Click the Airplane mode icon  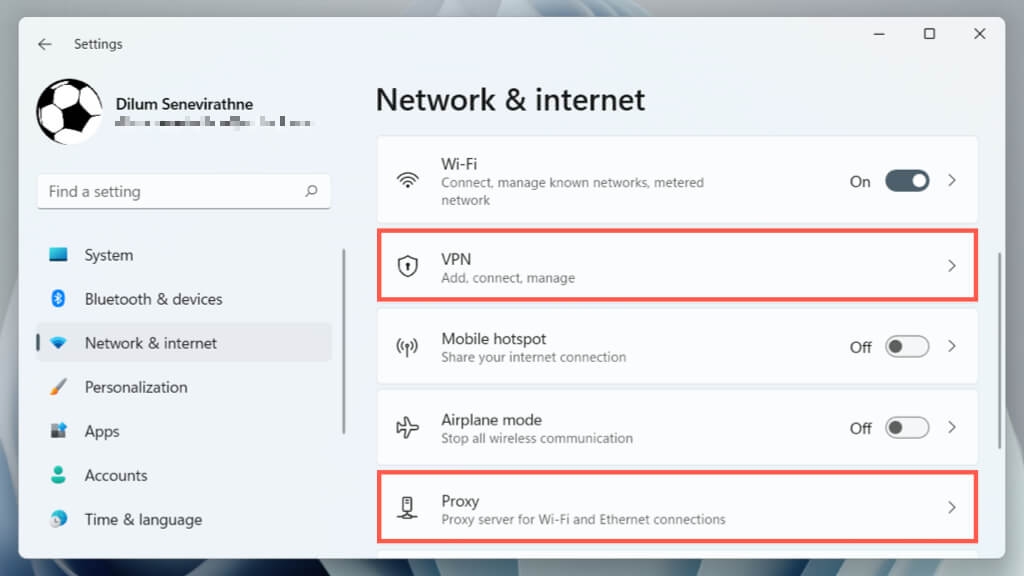point(407,428)
